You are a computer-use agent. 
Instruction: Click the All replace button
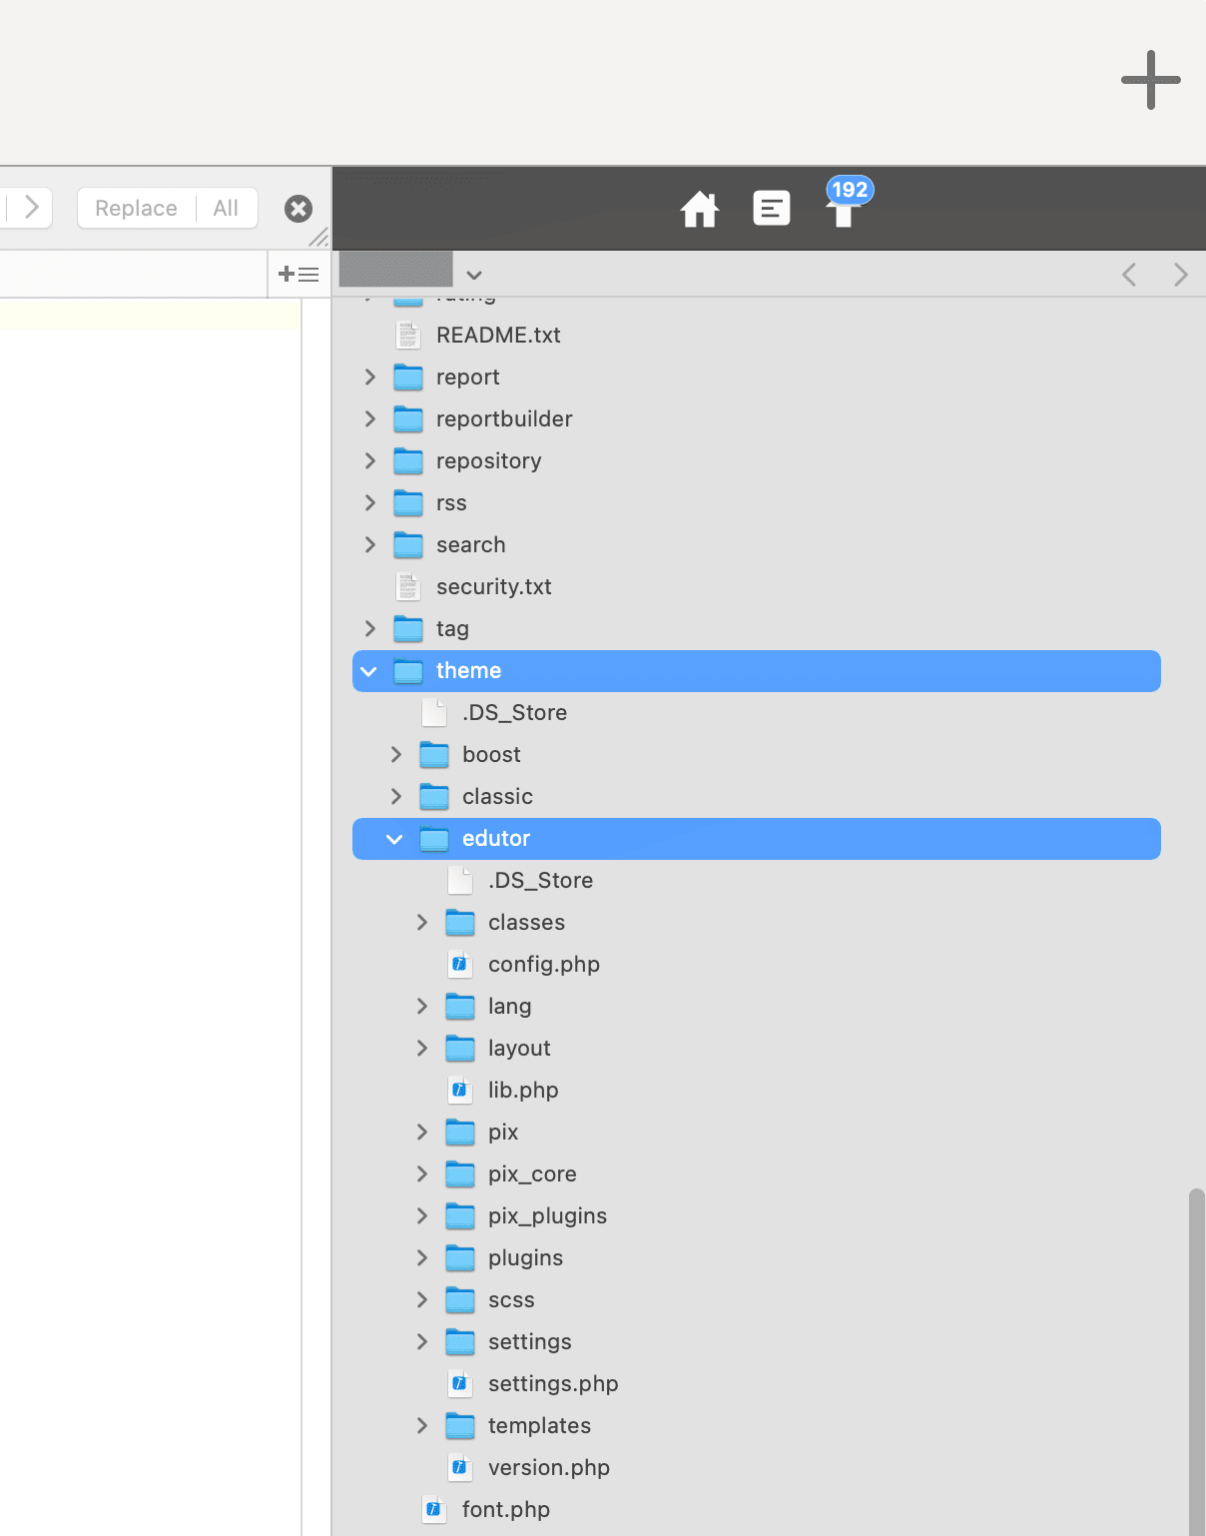point(224,208)
